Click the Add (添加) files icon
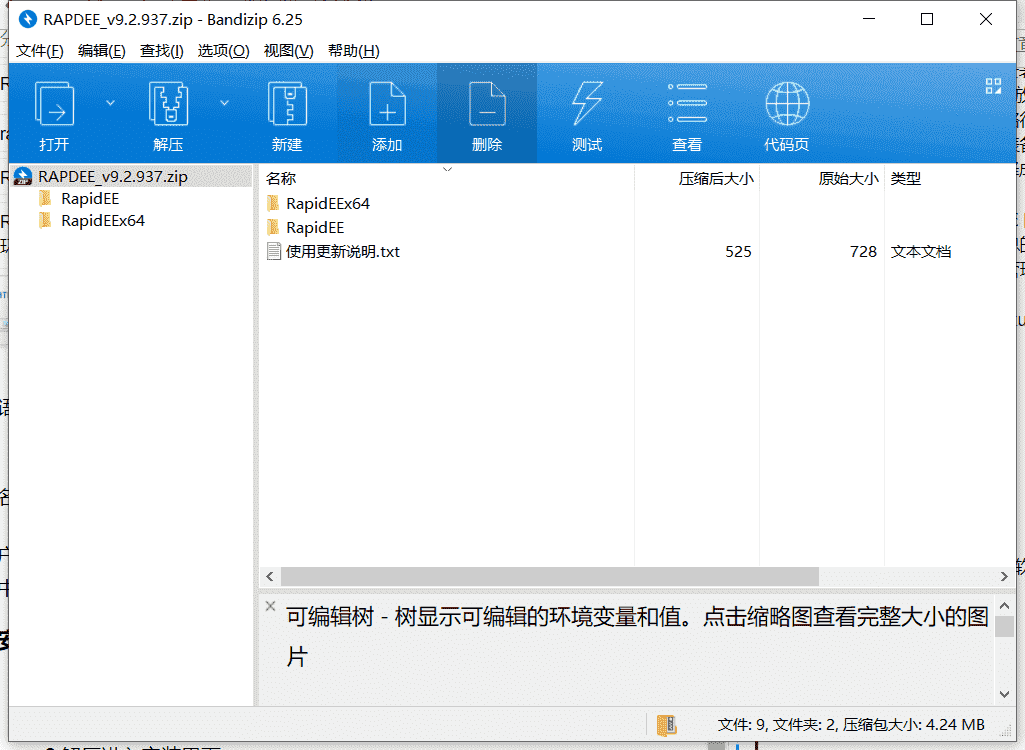Viewport: 1025px width, 750px height. click(x=387, y=103)
